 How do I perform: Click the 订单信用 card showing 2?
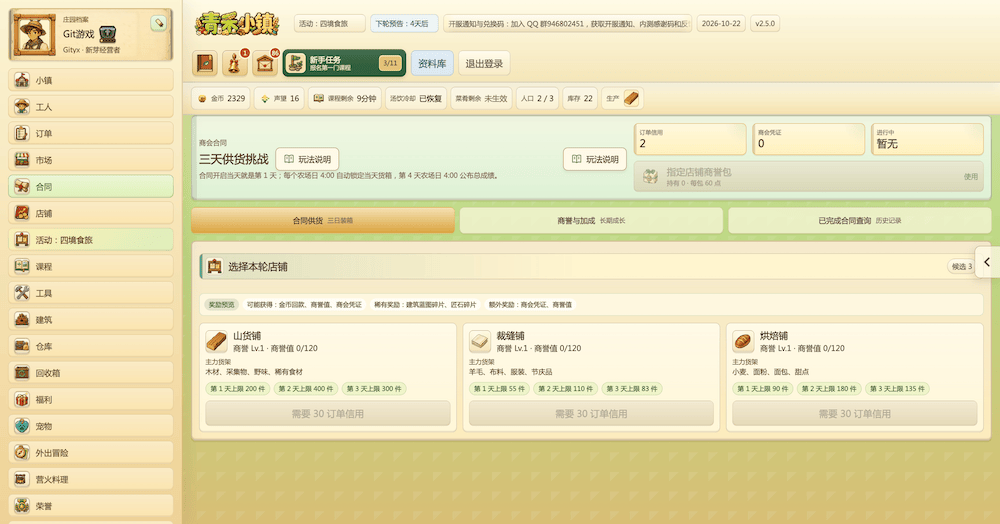[x=690, y=139]
